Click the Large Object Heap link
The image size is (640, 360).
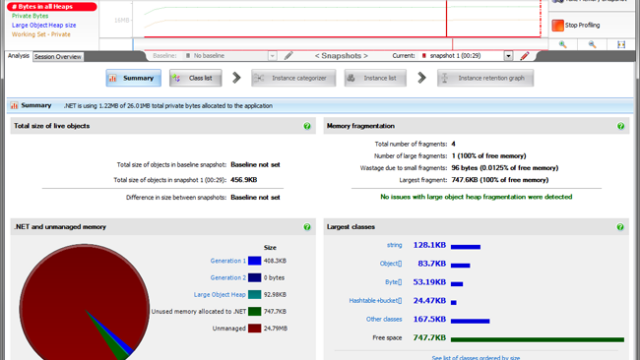(220, 295)
